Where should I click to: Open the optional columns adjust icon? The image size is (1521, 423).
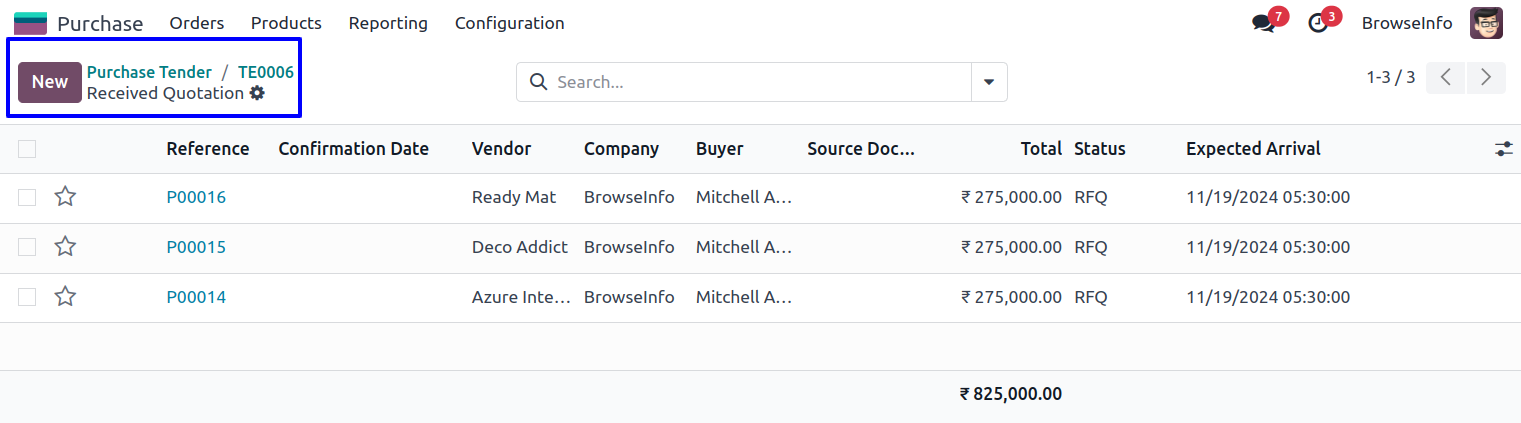[1503, 149]
